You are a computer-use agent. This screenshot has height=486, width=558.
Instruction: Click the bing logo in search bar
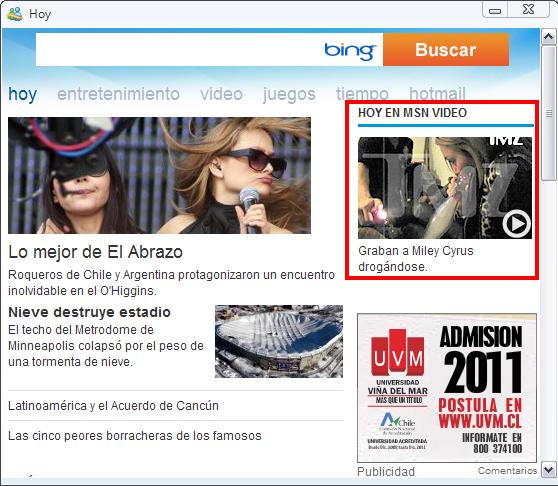350,51
